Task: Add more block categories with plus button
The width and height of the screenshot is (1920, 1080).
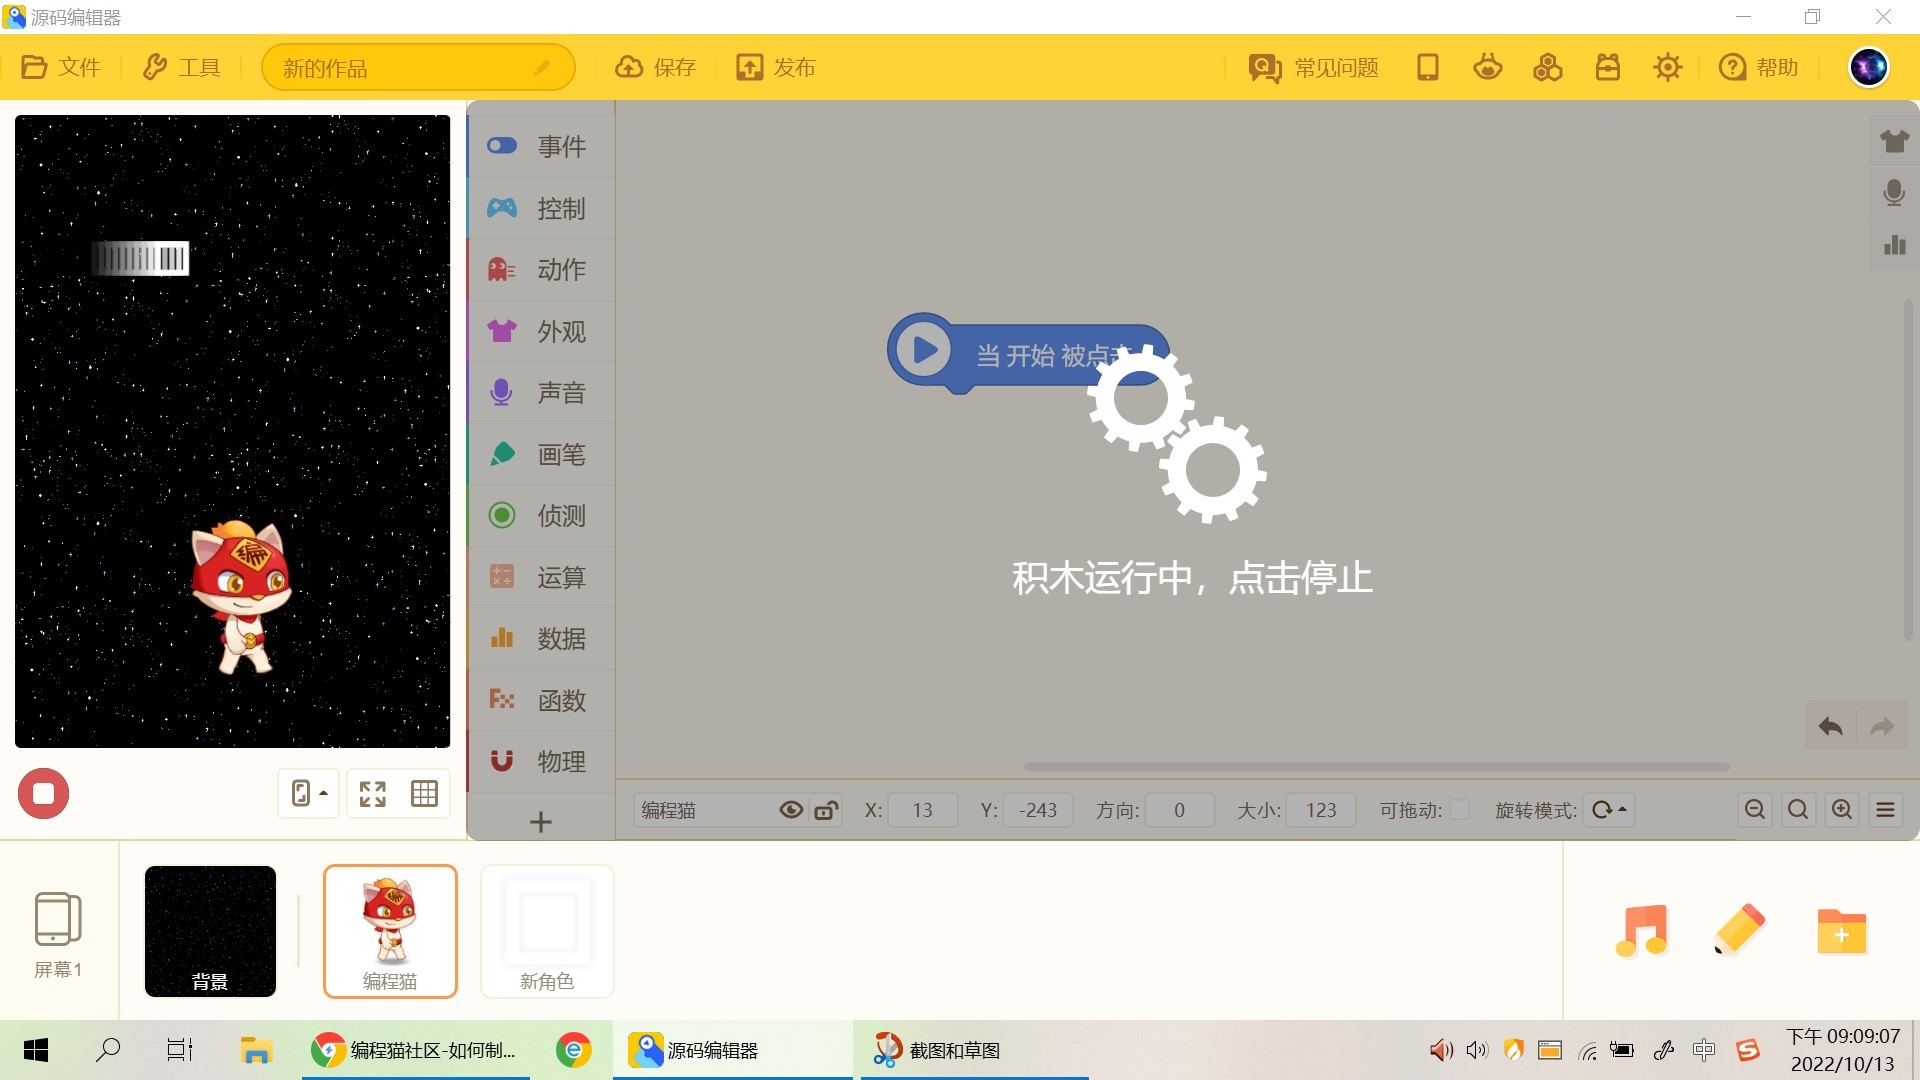Action: point(541,821)
